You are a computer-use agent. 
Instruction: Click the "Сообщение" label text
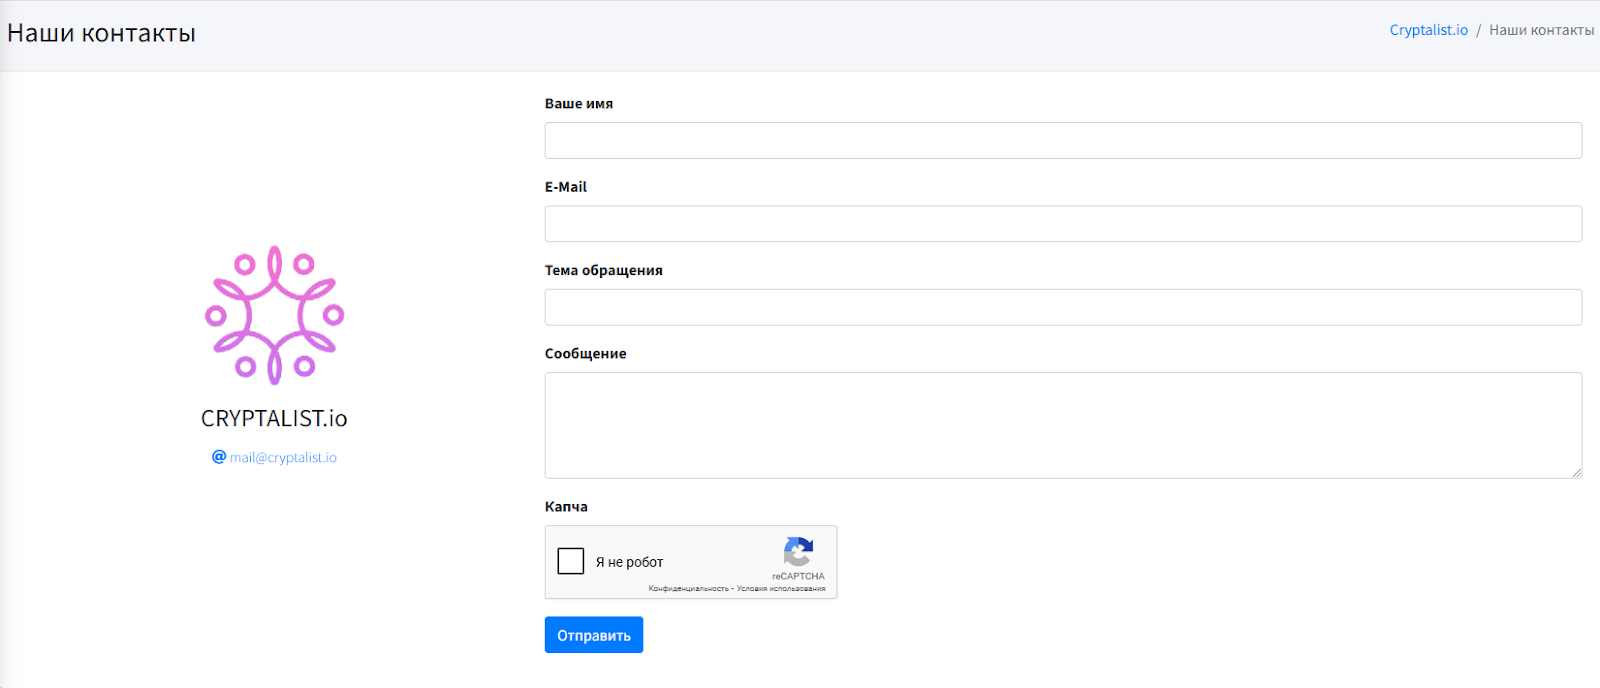(585, 354)
